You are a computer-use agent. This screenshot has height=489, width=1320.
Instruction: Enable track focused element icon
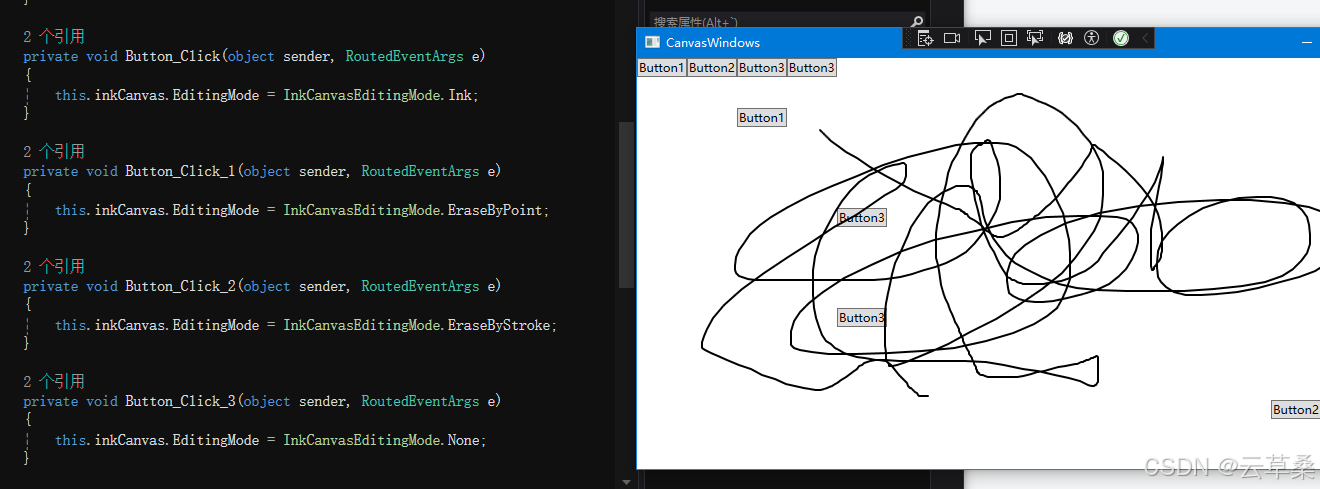coord(1035,38)
